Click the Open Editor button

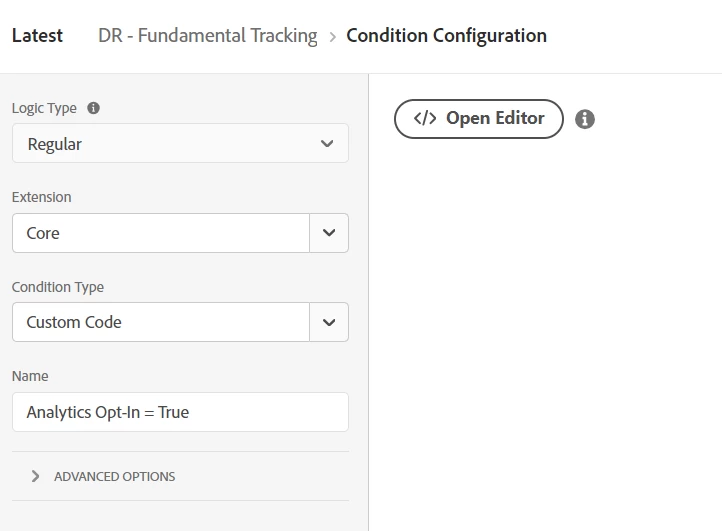click(x=479, y=118)
